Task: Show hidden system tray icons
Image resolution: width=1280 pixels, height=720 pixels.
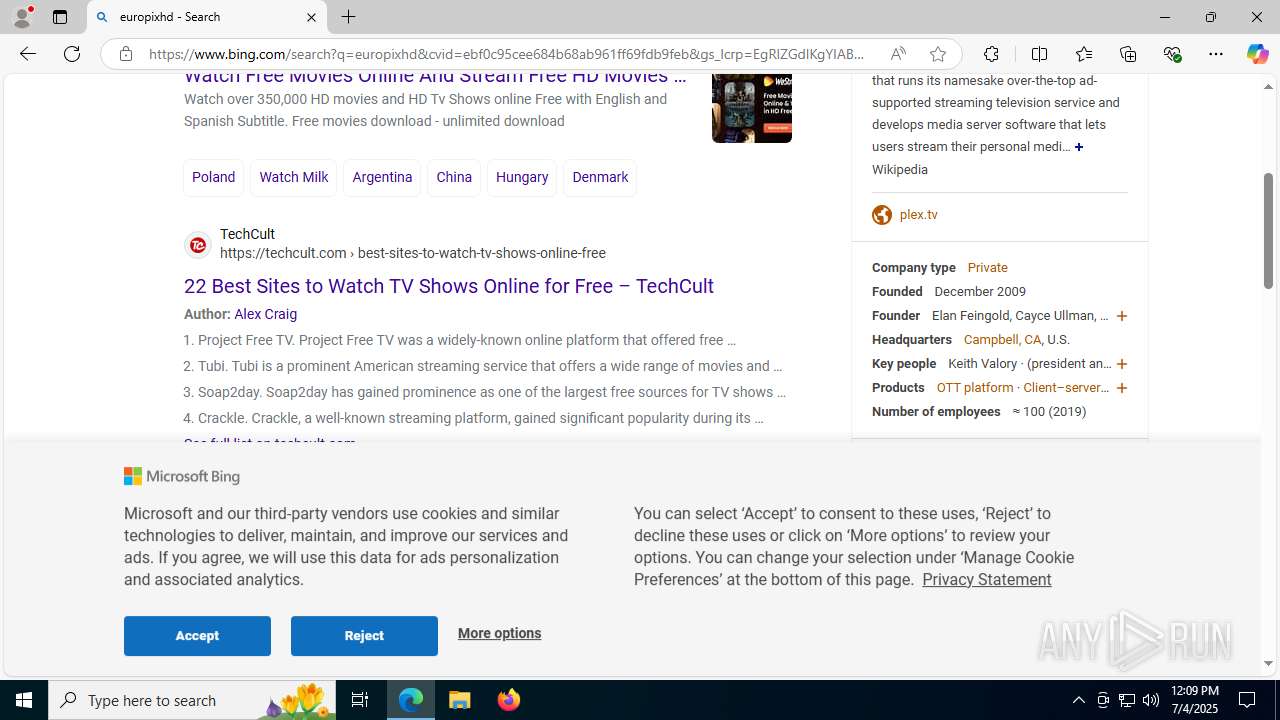Action: [x=1078, y=700]
